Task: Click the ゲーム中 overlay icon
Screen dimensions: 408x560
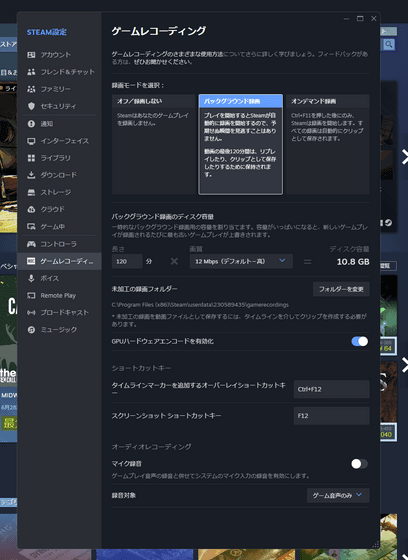Action: tap(31, 226)
